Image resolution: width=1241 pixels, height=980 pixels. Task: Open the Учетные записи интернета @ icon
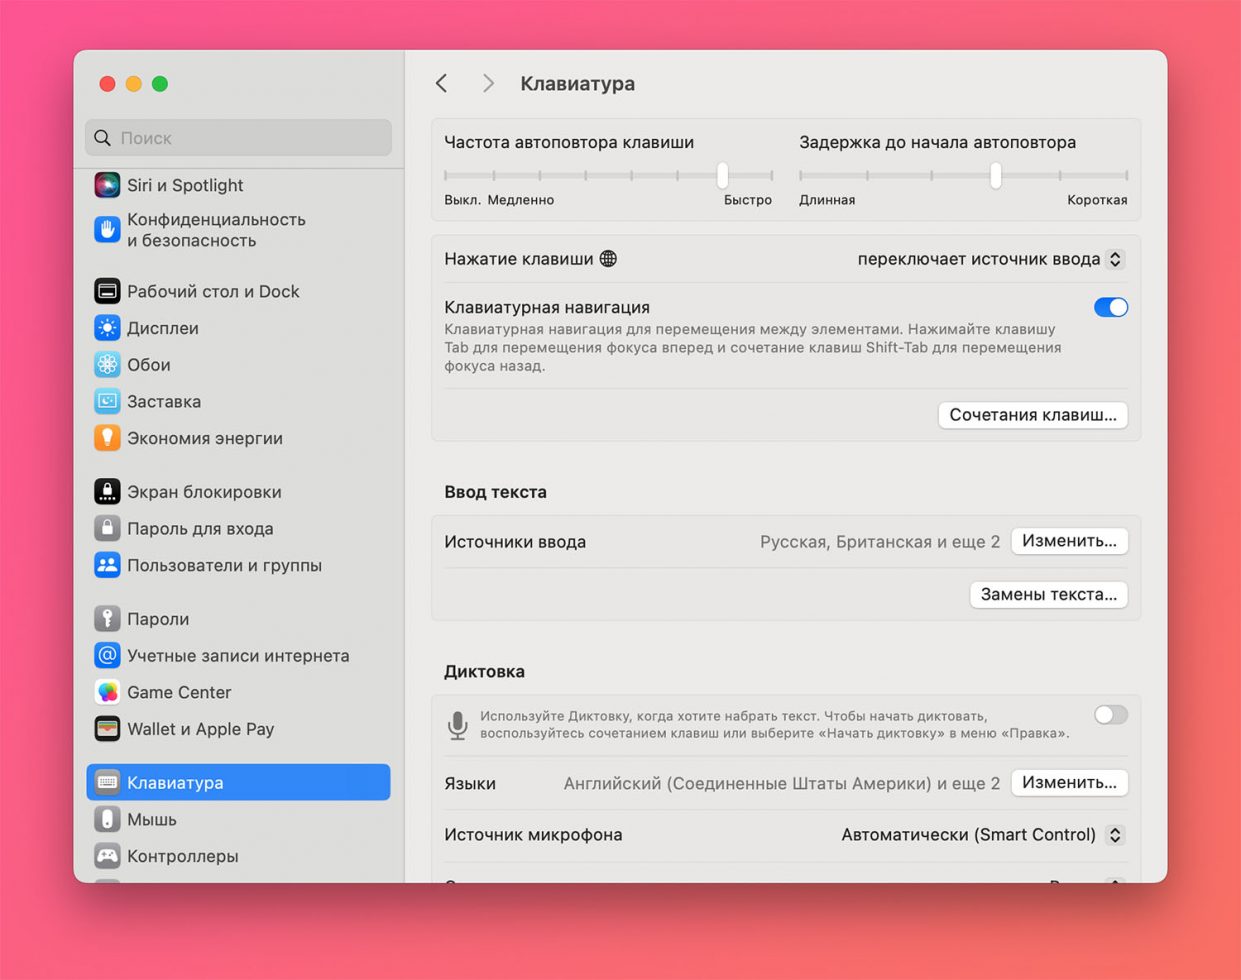coord(107,656)
